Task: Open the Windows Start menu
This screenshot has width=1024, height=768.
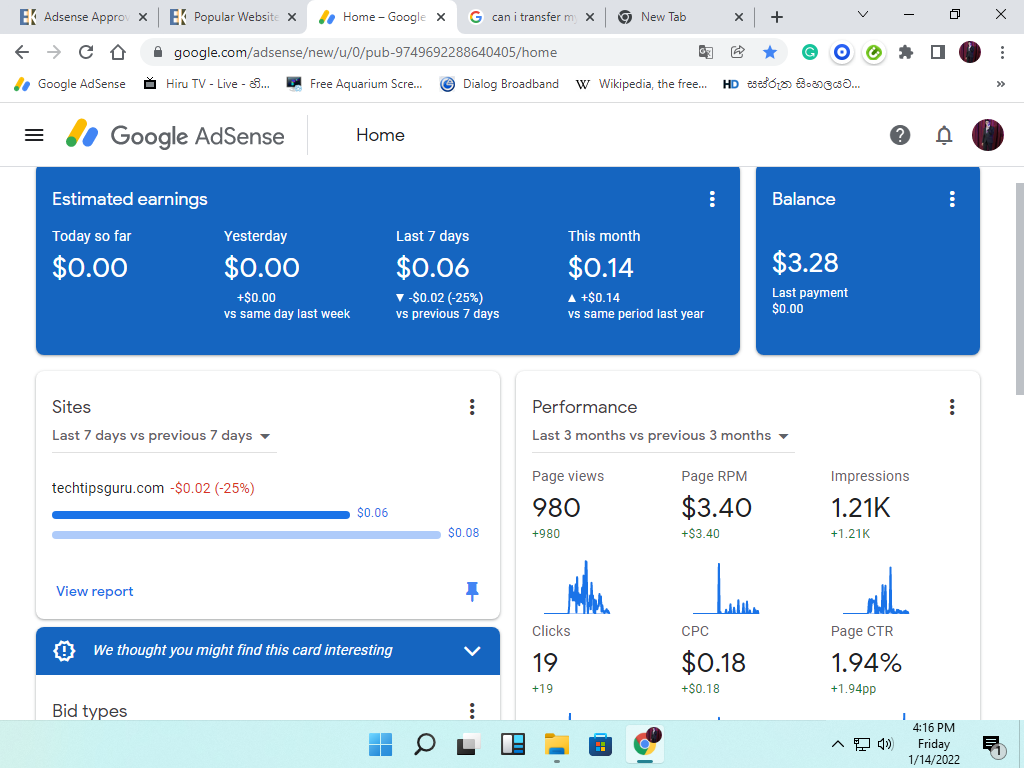Action: tap(380, 744)
